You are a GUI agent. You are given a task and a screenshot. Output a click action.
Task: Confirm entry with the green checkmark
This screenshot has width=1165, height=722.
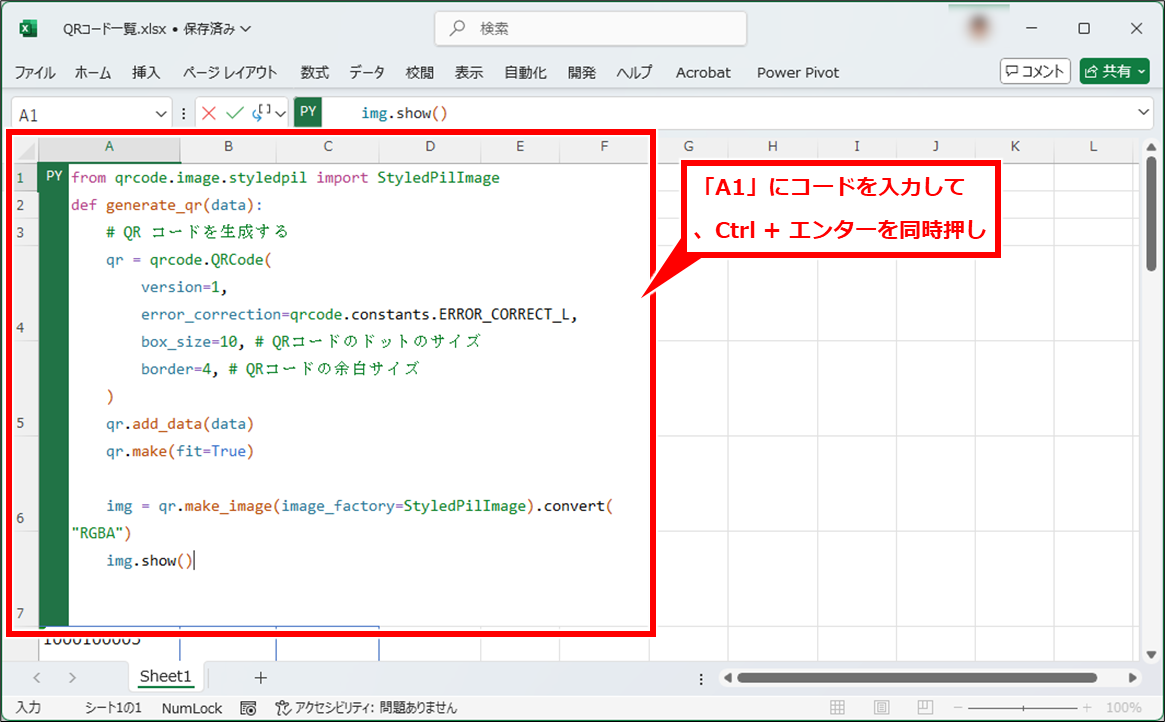click(235, 113)
